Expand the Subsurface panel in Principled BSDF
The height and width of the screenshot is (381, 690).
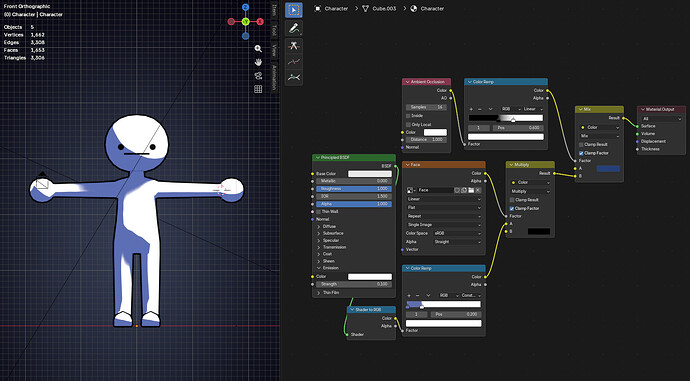[319, 233]
